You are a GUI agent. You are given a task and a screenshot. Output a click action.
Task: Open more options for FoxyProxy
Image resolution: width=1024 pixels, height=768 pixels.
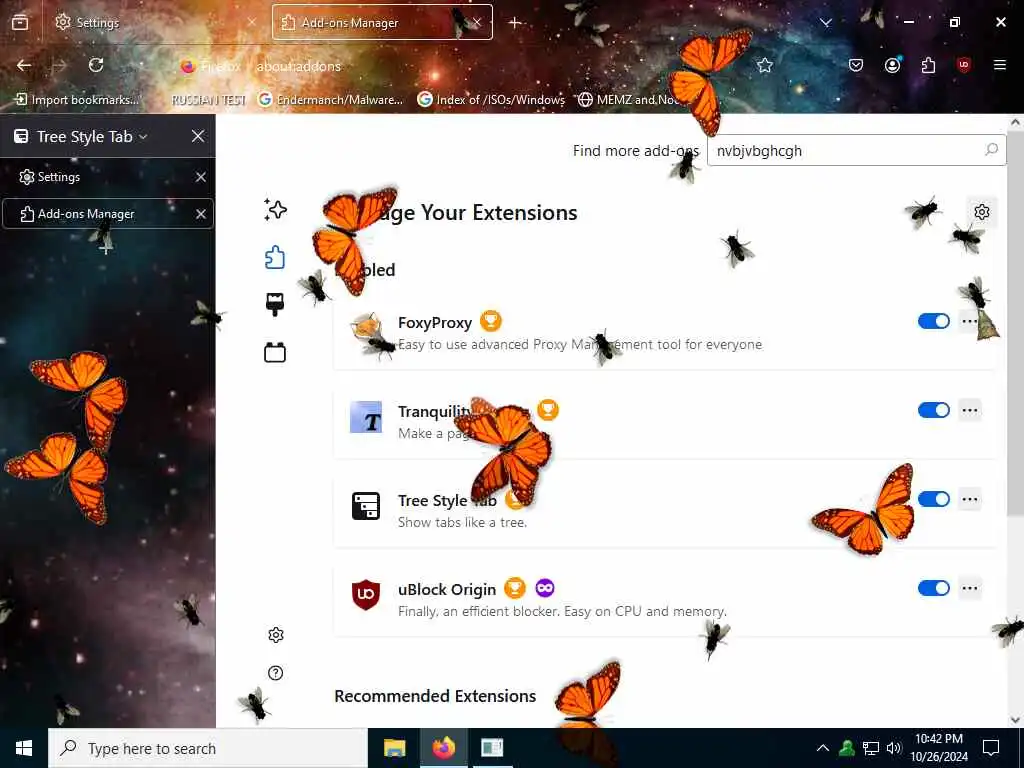[970, 321]
